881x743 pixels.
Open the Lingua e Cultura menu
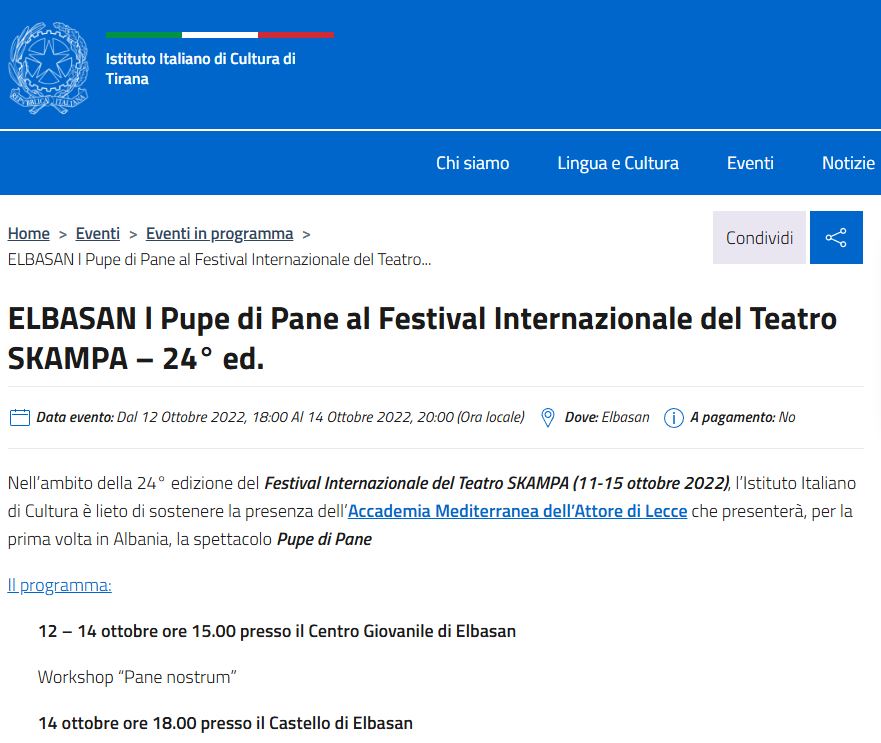(x=617, y=163)
